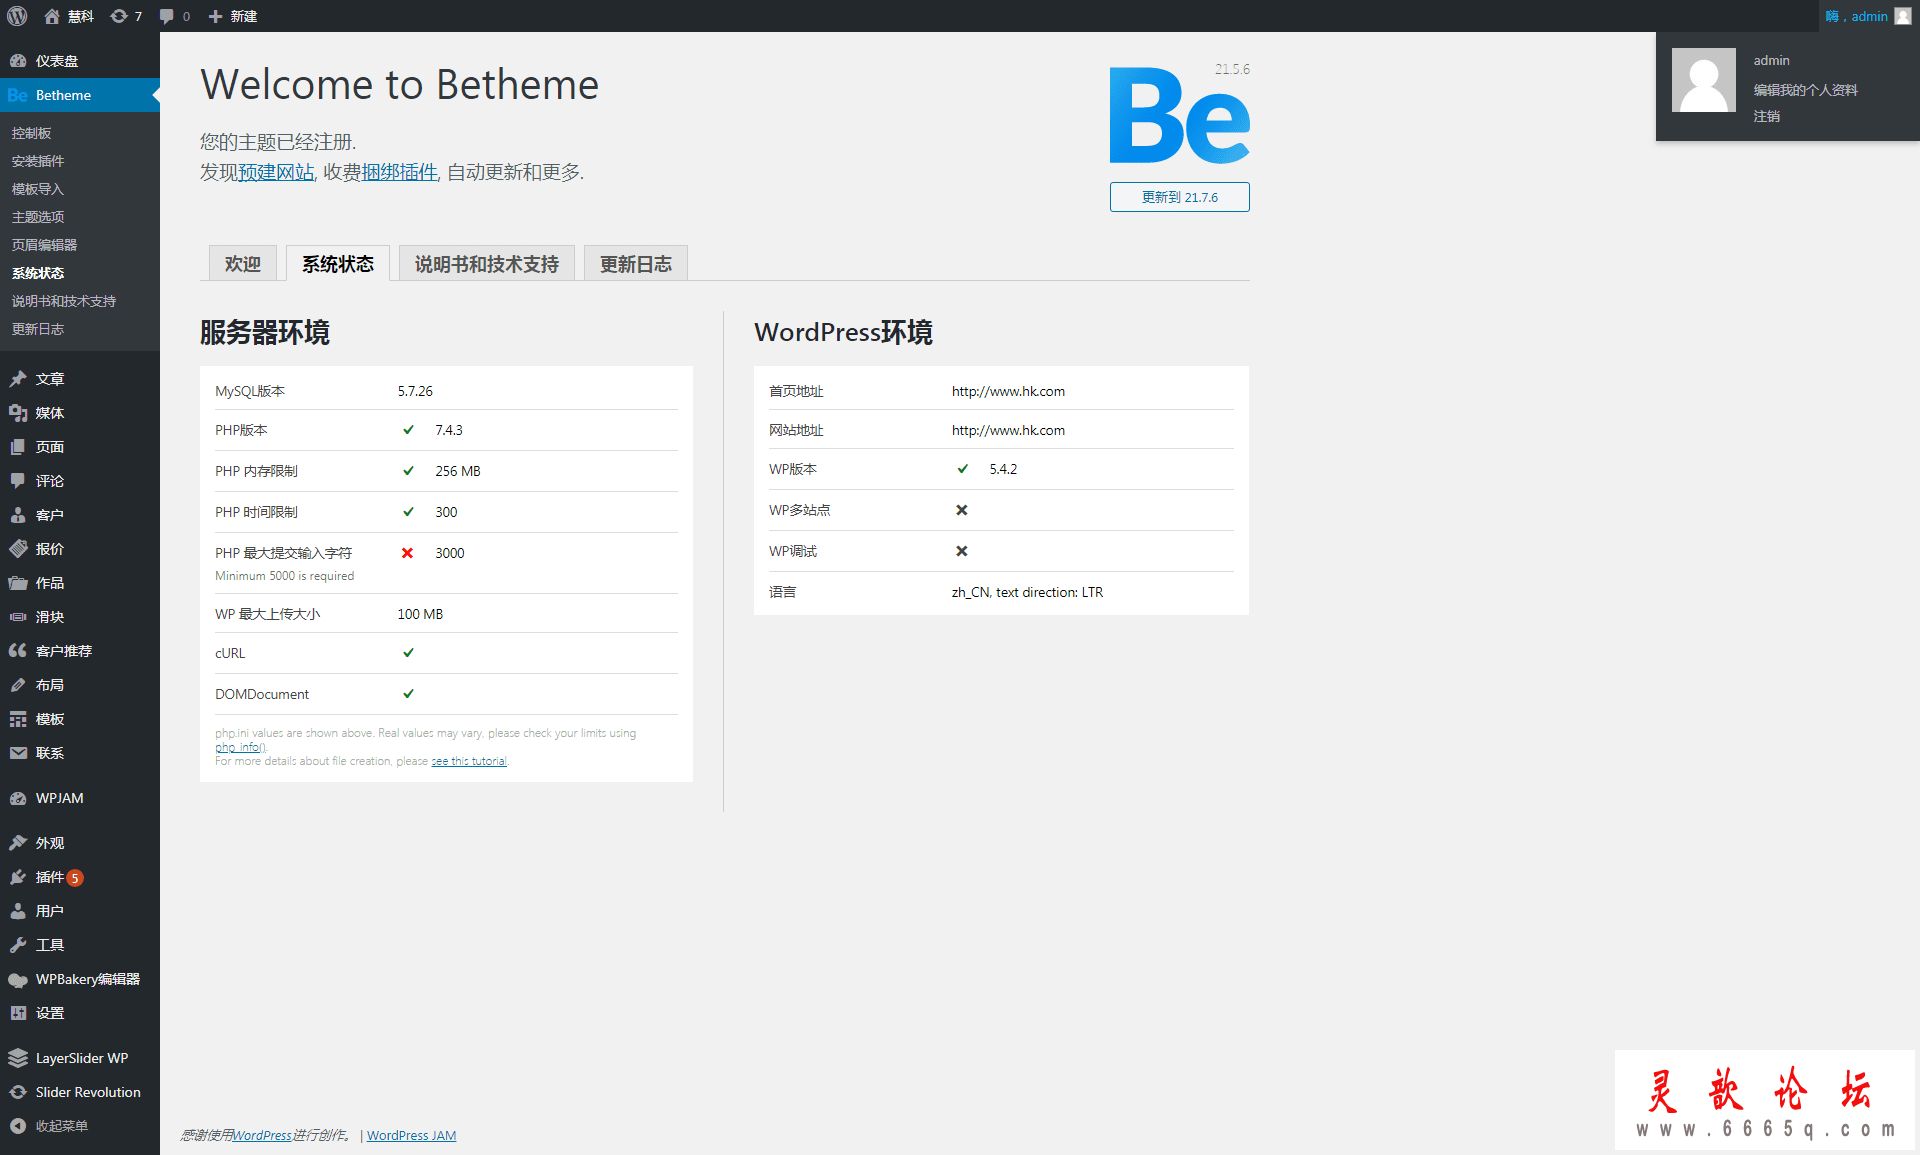The image size is (1920, 1155).
Task: Switch to the 更新日志 tab
Action: click(x=636, y=264)
